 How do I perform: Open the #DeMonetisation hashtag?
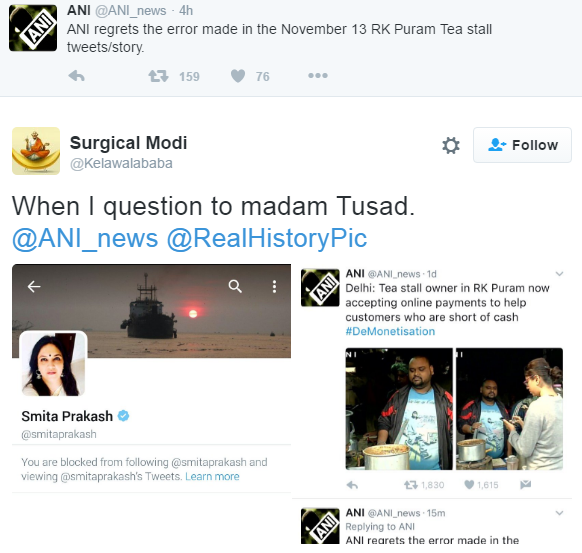(390, 331)
